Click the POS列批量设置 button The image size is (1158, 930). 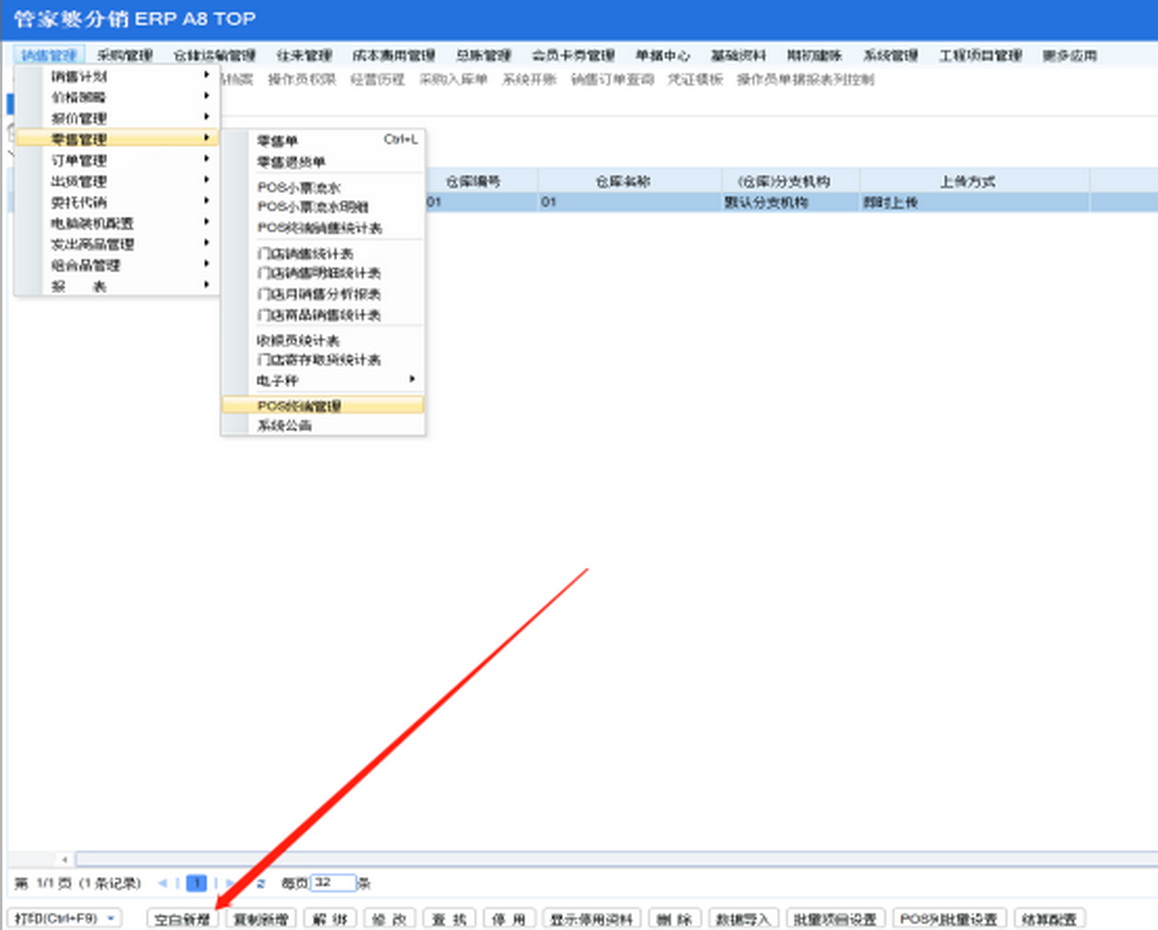[949, 919]
